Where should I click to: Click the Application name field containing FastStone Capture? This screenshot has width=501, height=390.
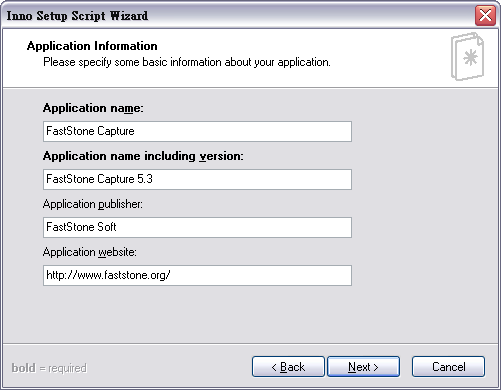[x=197, y=131]
